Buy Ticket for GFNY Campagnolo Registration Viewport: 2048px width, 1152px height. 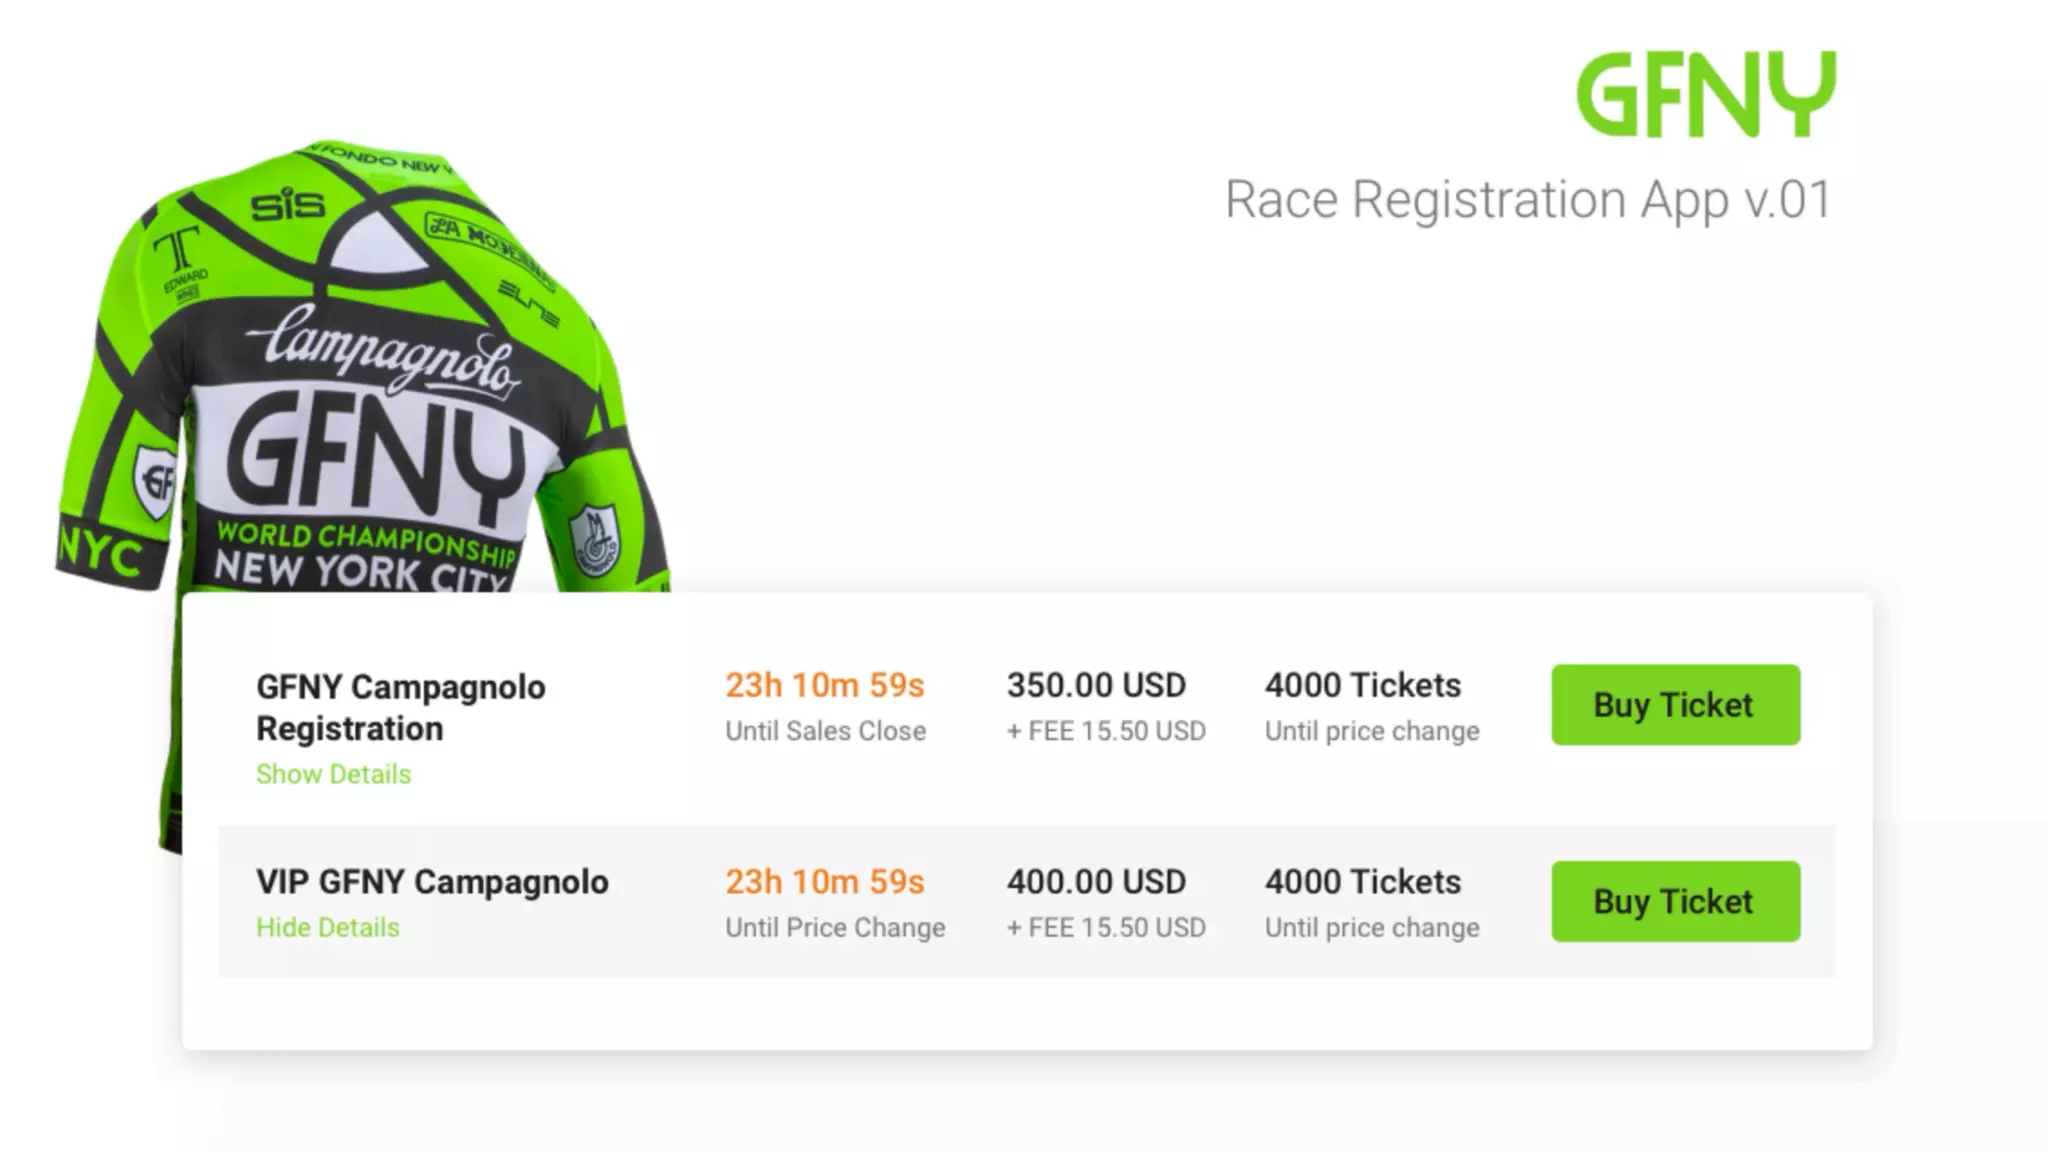click(1675, 705)
